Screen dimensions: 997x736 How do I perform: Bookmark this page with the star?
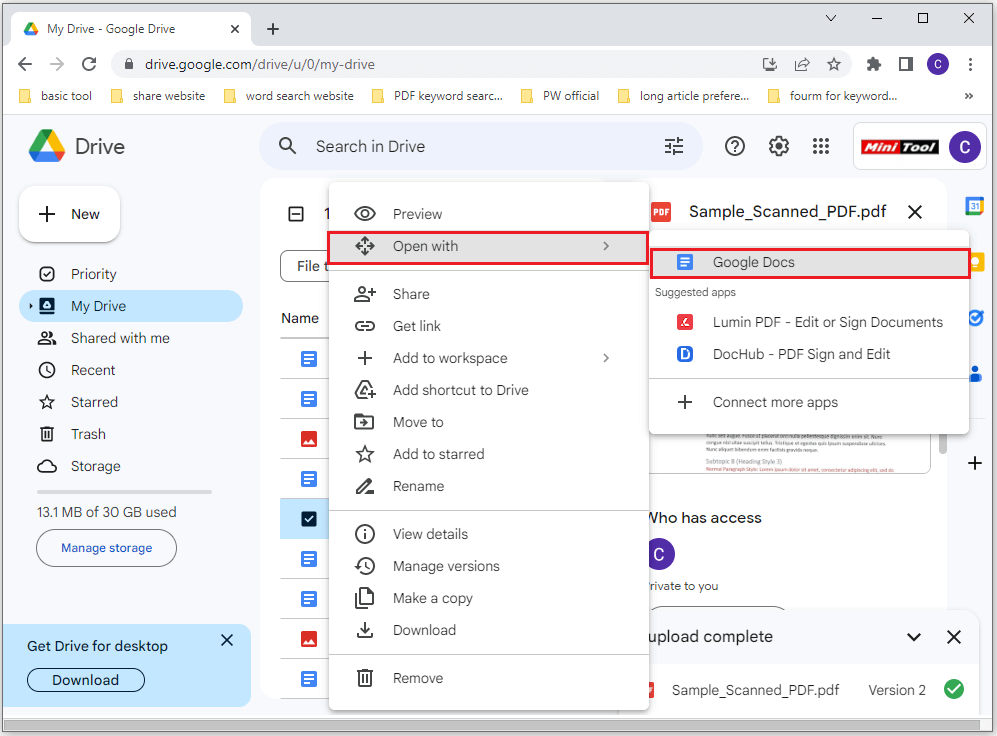(x=834, y=64)
